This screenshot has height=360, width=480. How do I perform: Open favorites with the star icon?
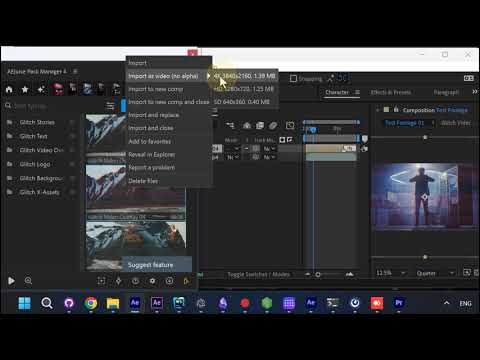pyautogui.click(x=25, y=89)
